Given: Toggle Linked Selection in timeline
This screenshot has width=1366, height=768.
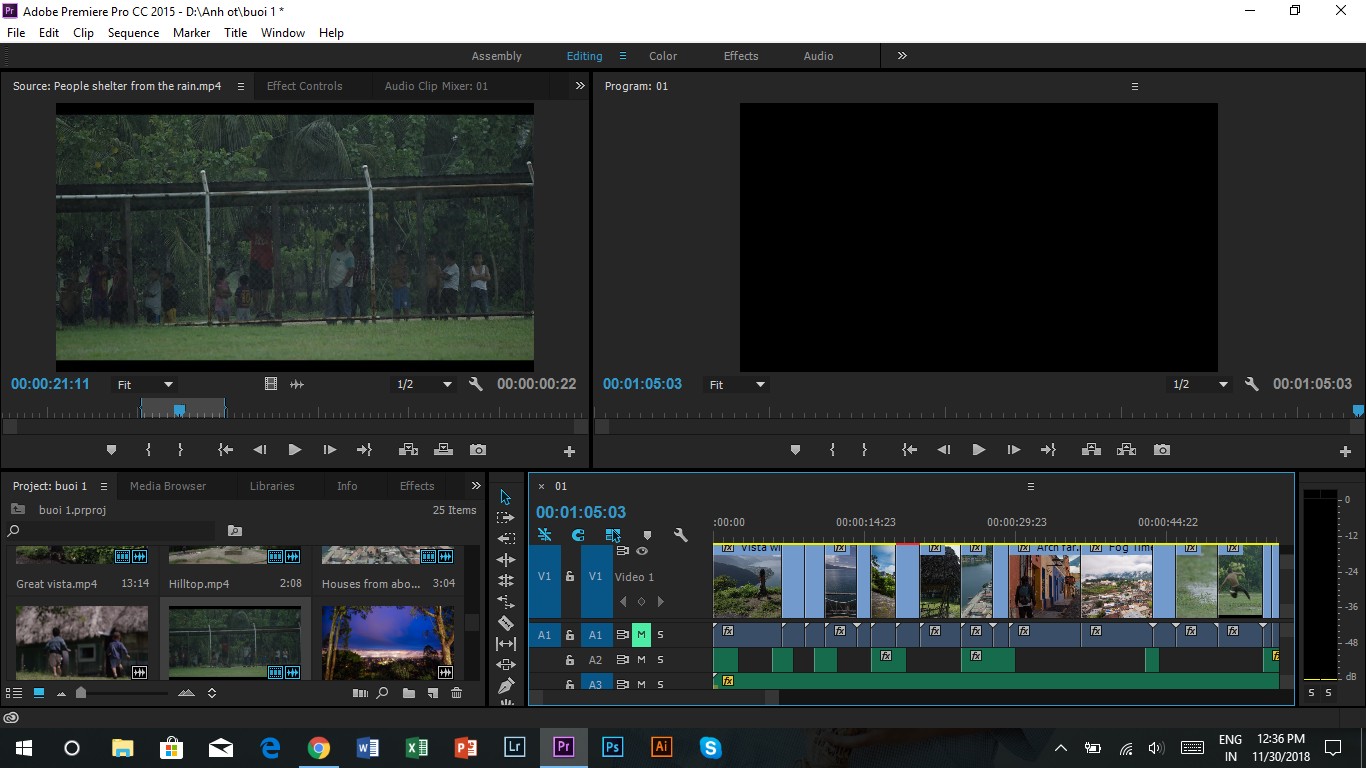Looking at the screenshot, I should pyautogui.click(x=613, y=536).
